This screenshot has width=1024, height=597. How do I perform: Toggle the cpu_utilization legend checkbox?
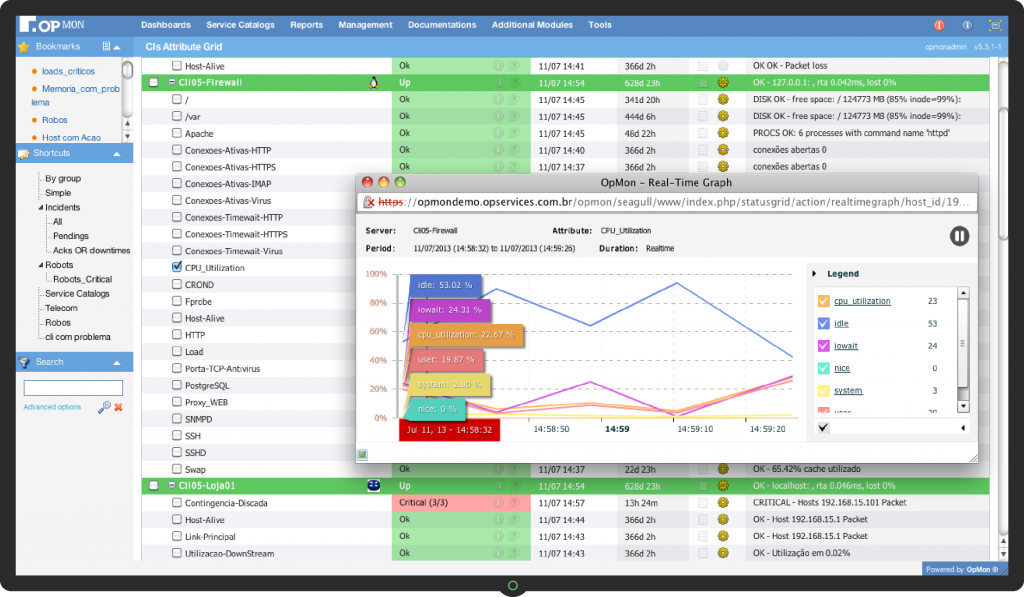pos(824,301)
